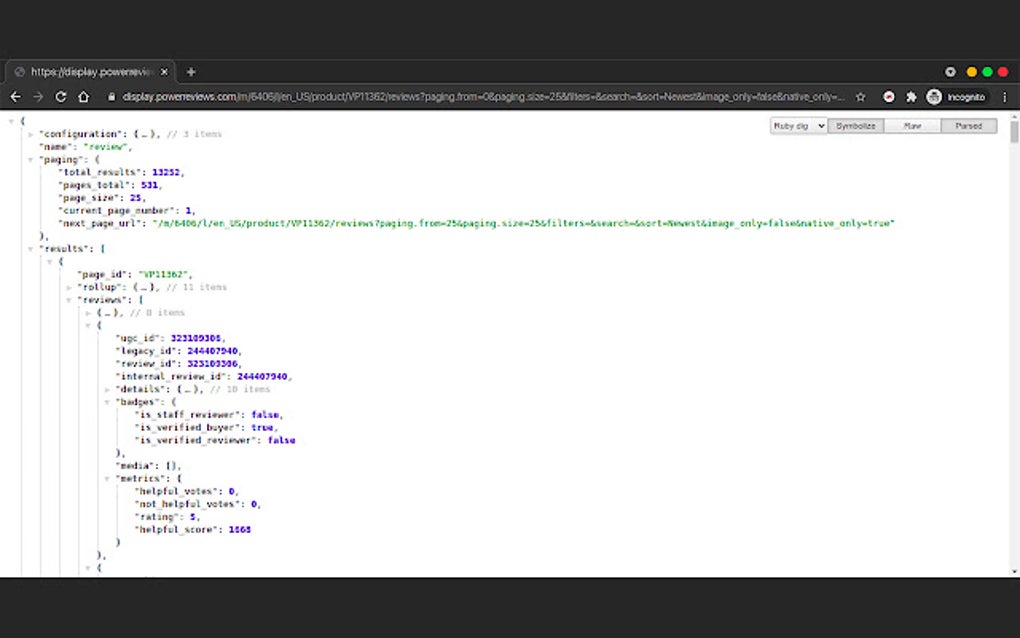Expand the "rollup" node
Screen dimensions: 1020x638
tap(68, 287)
